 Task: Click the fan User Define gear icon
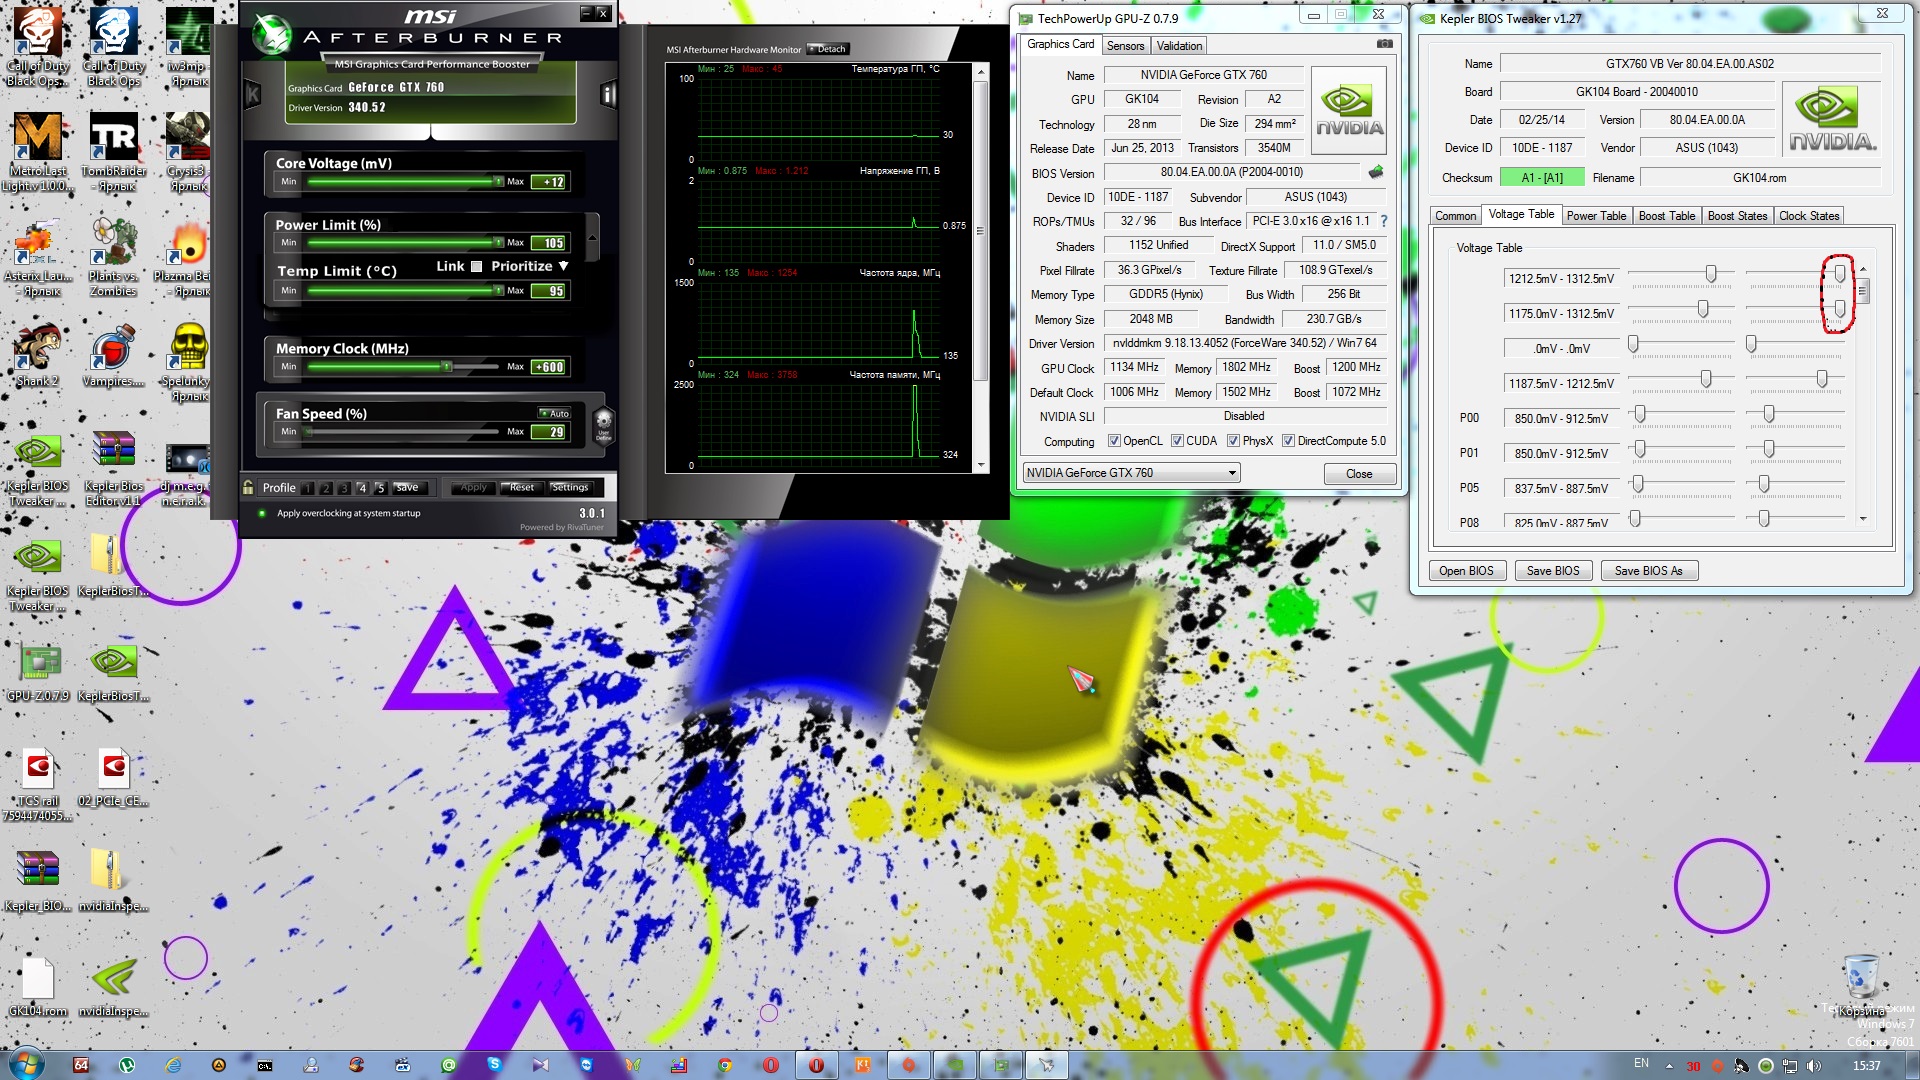pos(603,424)
